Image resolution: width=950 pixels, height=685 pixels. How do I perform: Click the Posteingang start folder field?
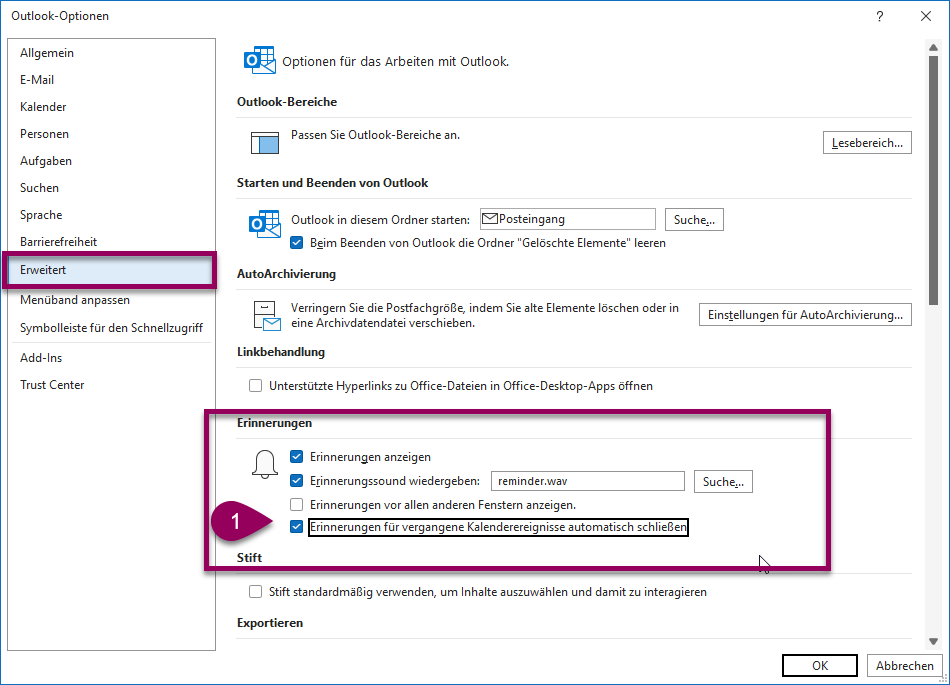[568, 219]
